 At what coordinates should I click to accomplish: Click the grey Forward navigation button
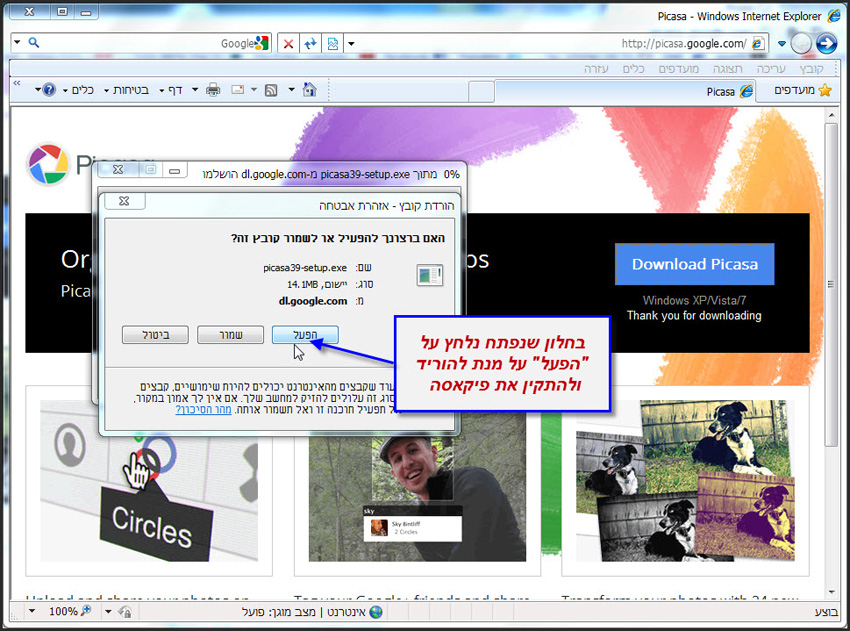click(801, 43)
